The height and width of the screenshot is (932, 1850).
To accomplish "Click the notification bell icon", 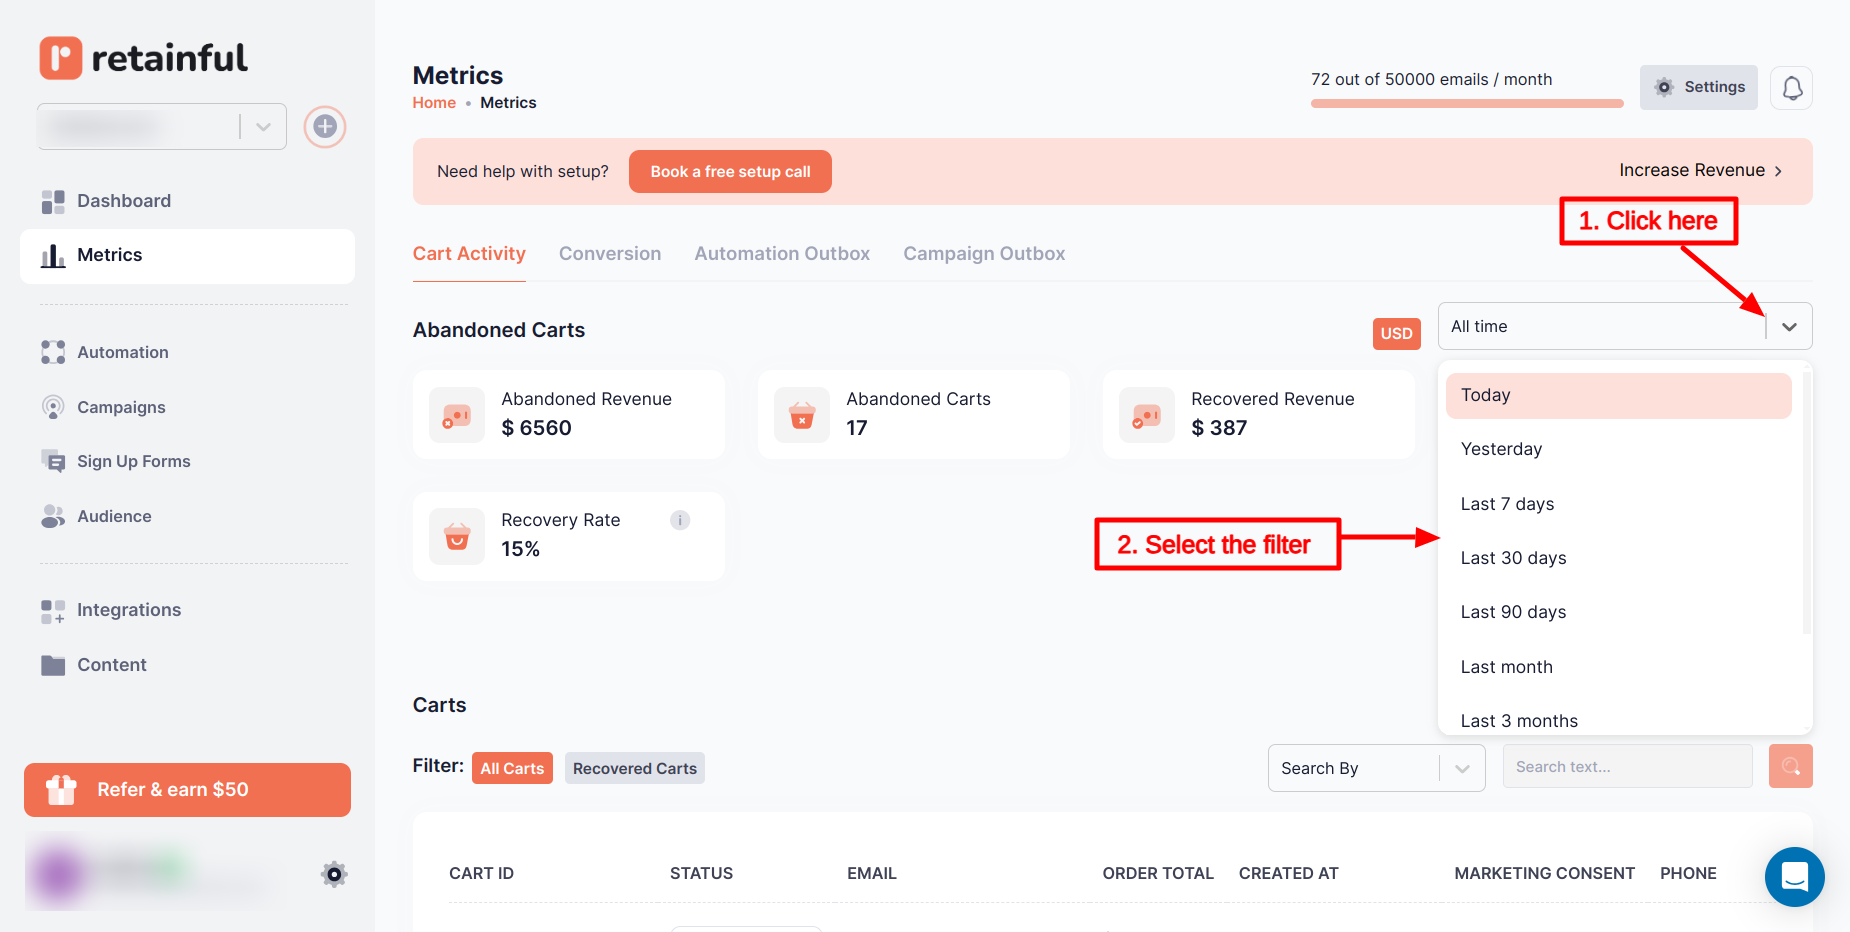I will [x=1791, y=88].
